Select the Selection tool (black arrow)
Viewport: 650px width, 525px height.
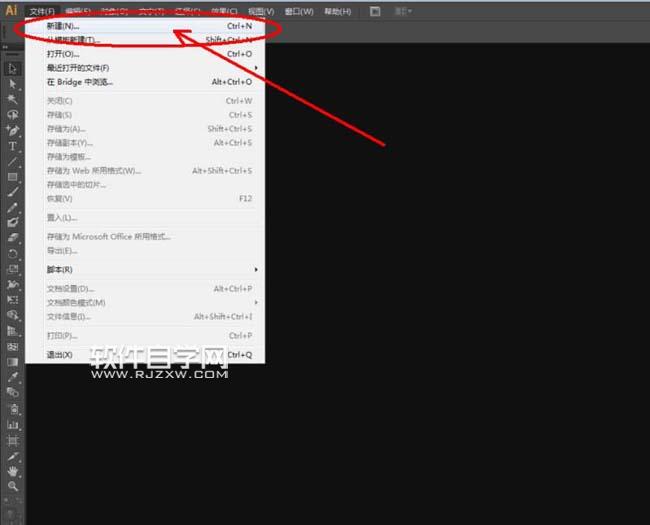tap(12, 69)
